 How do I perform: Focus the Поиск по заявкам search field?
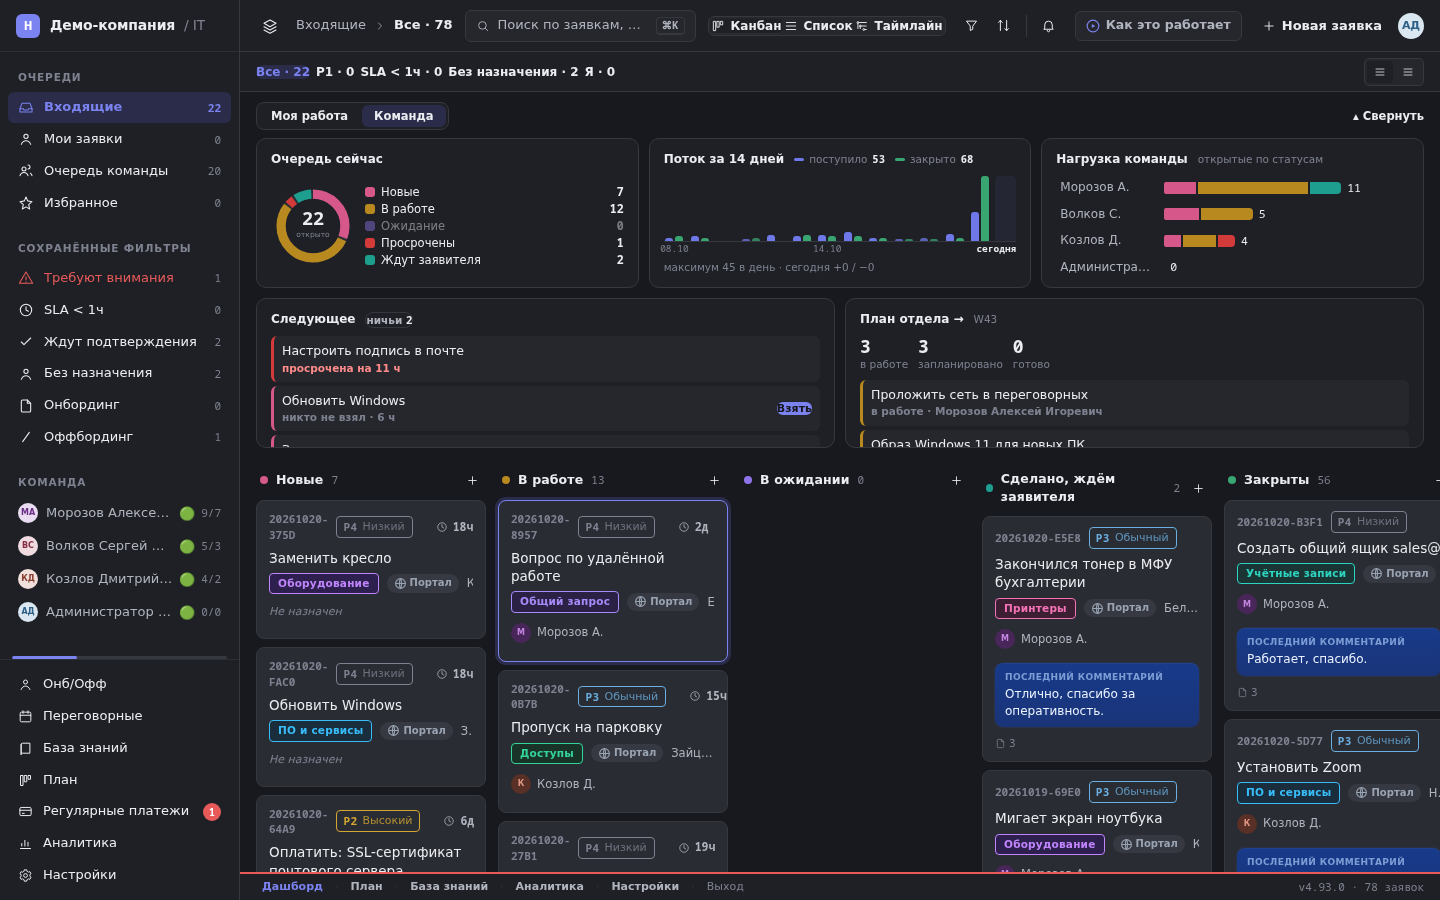[580, 26]
